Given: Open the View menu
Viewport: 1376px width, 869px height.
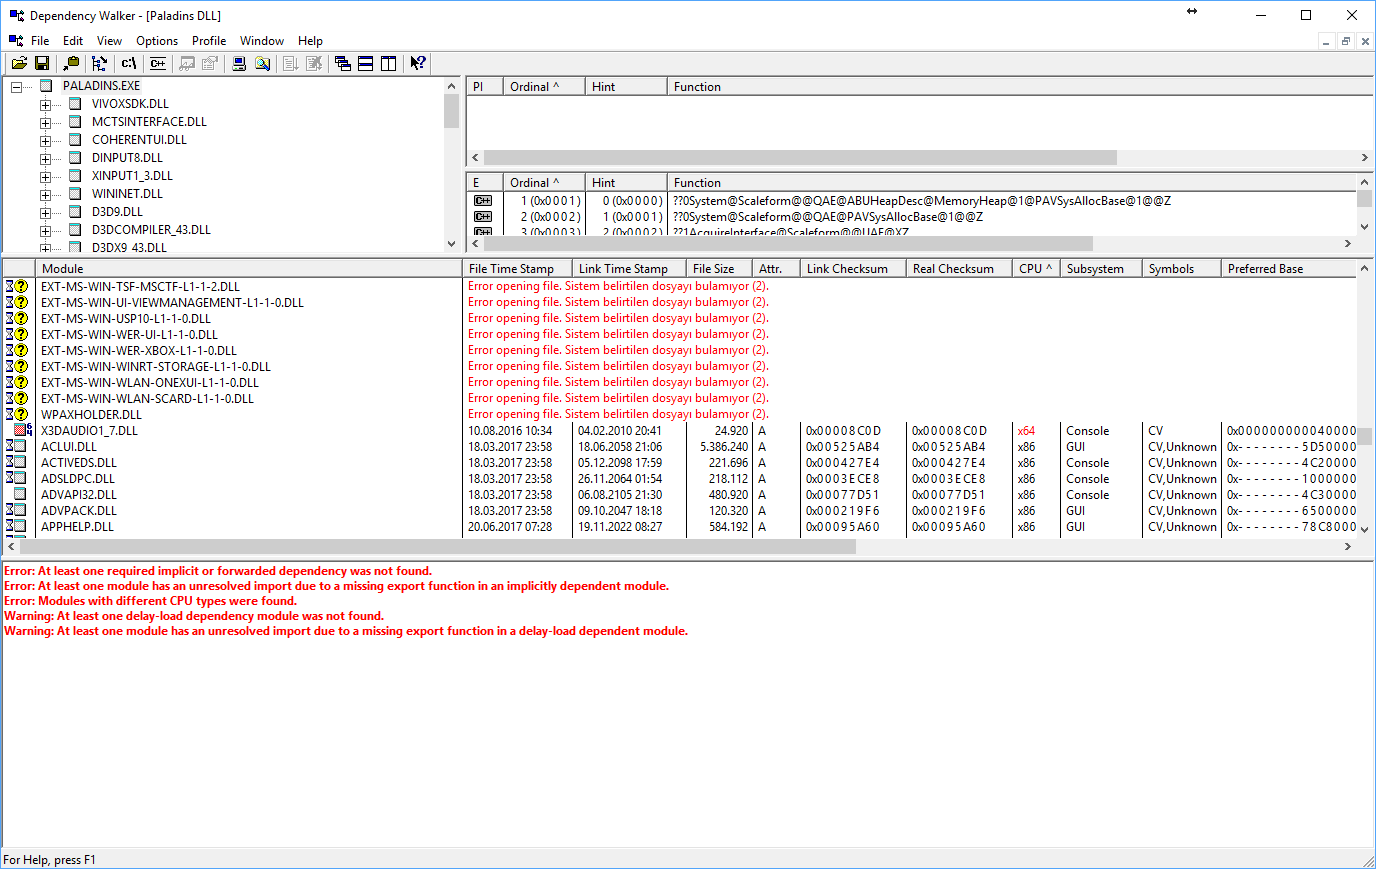Looking at the screenshot, I should pyautogui.click(x=109, y=41).
